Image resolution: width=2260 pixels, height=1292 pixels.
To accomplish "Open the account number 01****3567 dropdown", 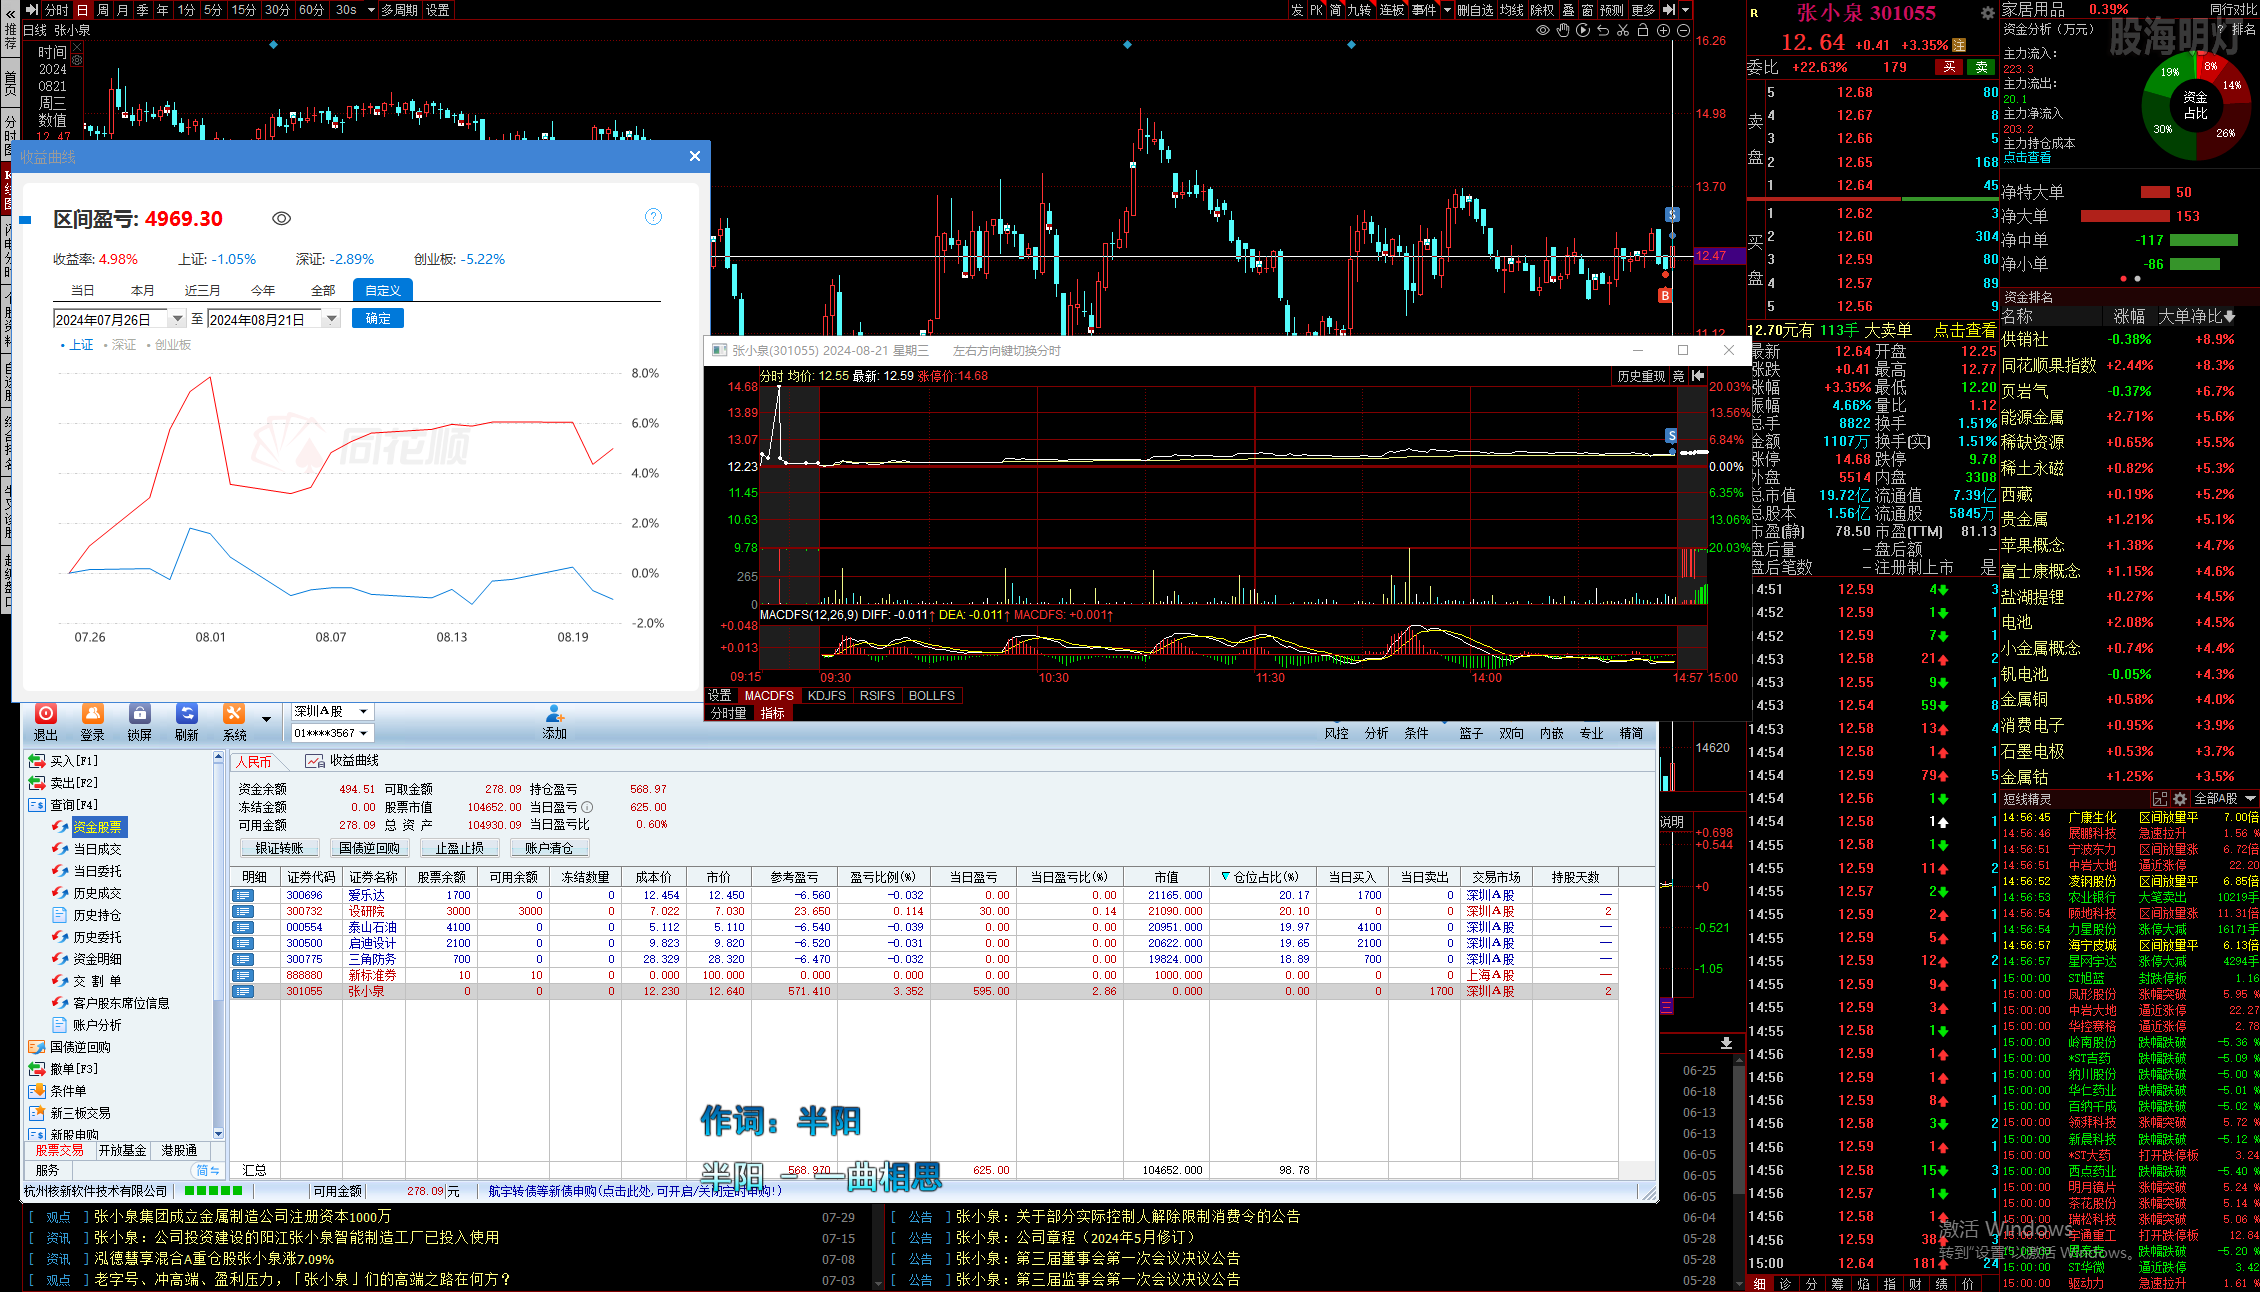I will pos(332,733).
